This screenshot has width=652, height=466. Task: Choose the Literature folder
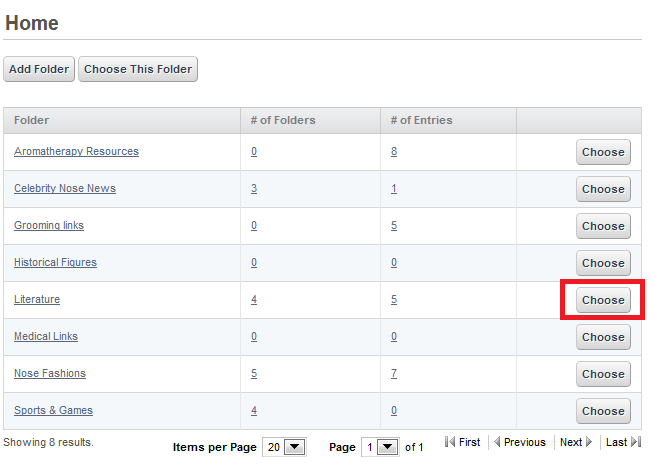tap(603, 300)
